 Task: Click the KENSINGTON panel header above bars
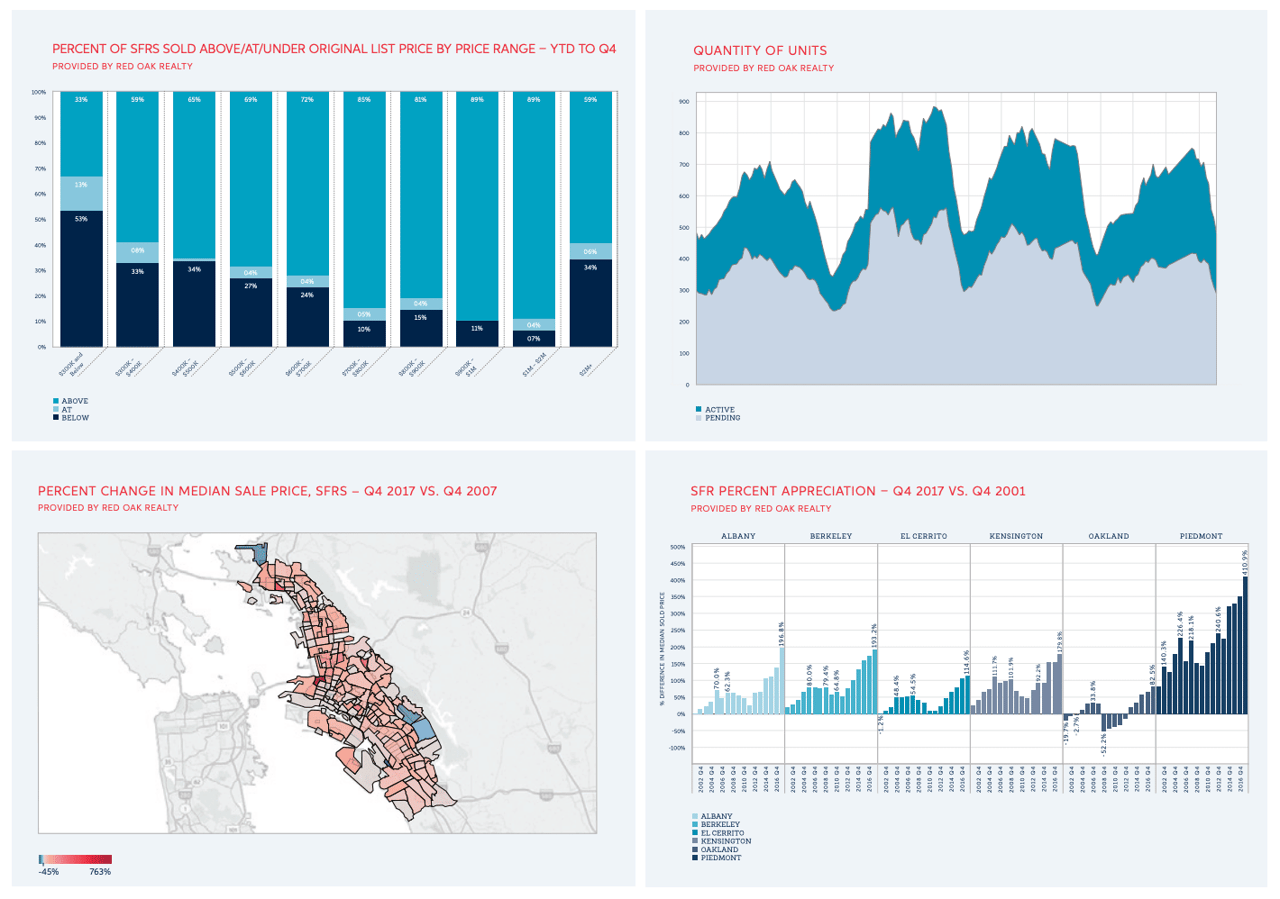point(1016,536)
